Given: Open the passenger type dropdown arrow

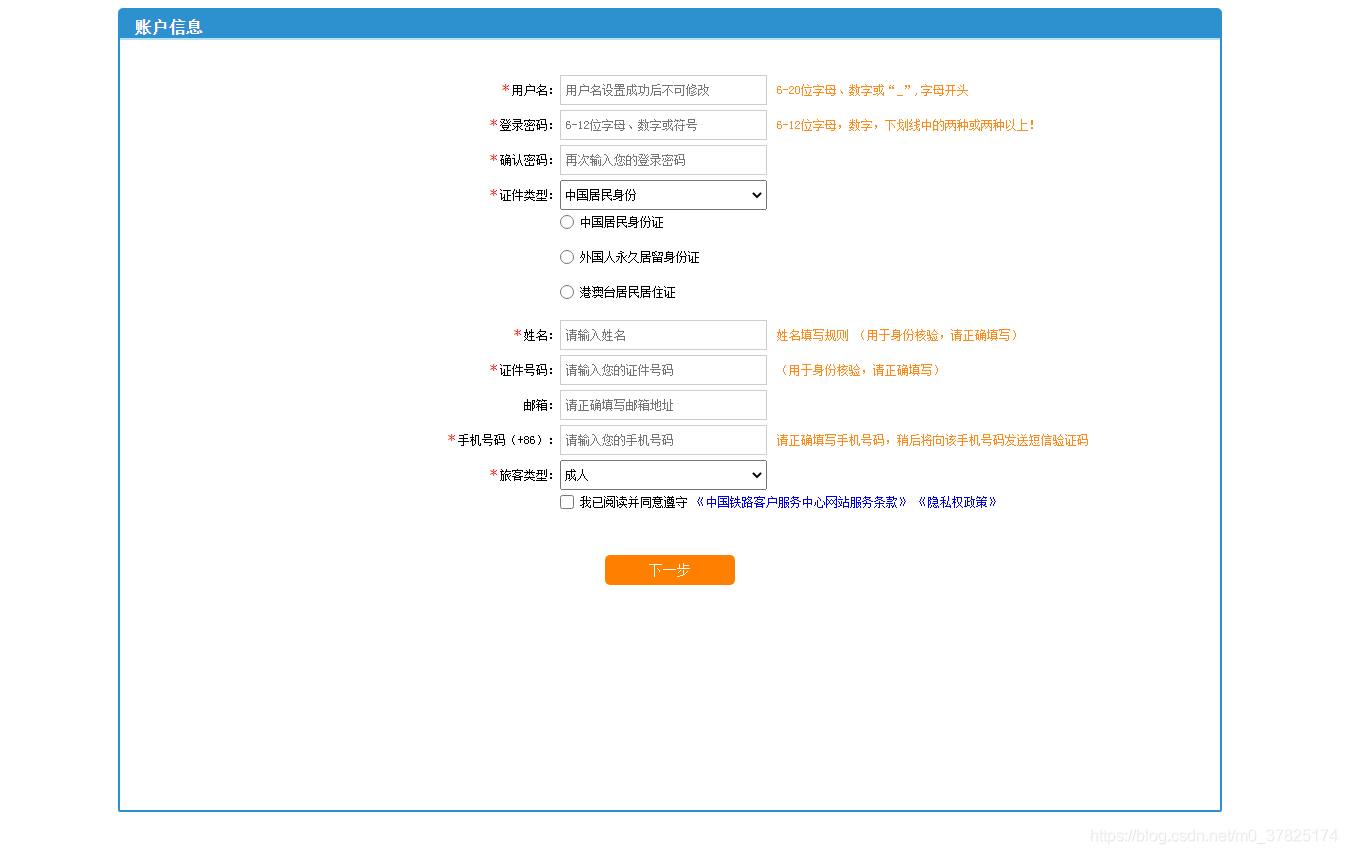Looking at the screenshot, I should 757,474.
